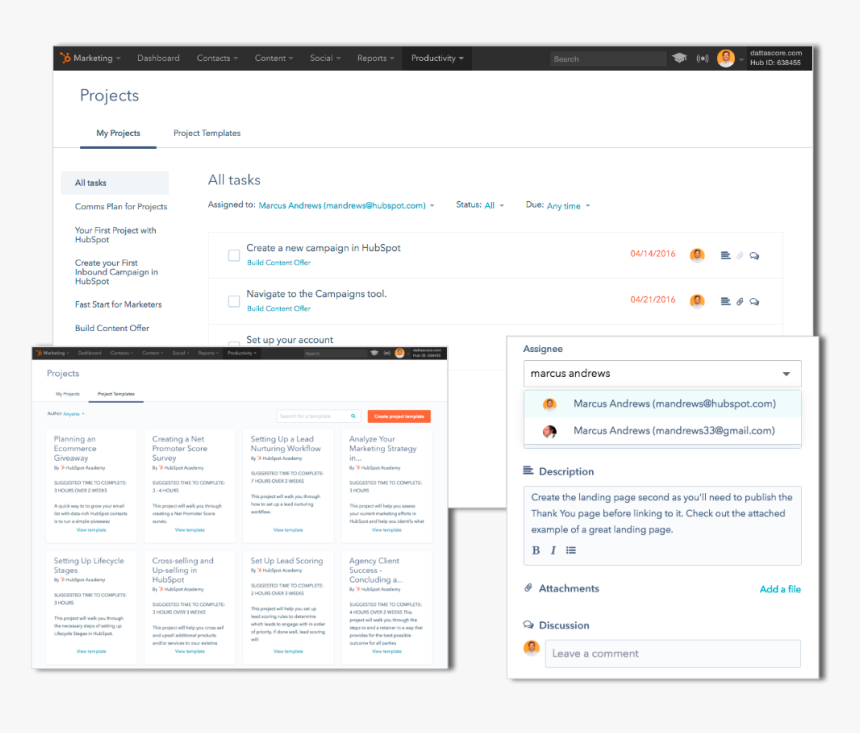Click assignee avatar on 04/14/2016 task
The image size is (860, 733).
697,255
